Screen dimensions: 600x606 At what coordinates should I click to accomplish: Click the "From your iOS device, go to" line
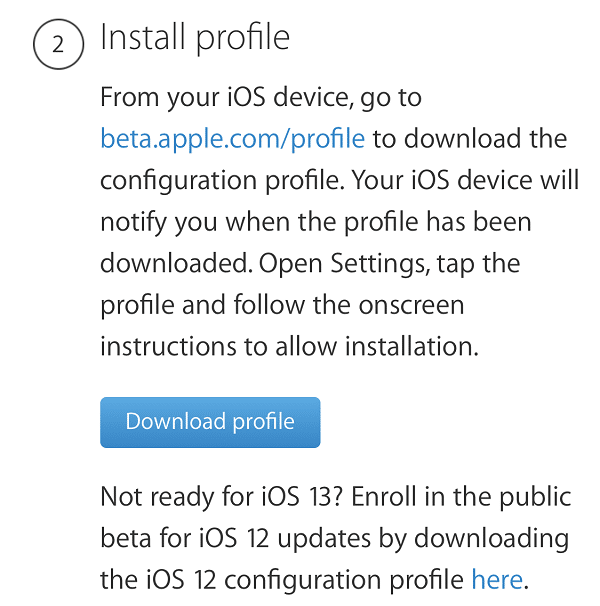pos(261,98)
